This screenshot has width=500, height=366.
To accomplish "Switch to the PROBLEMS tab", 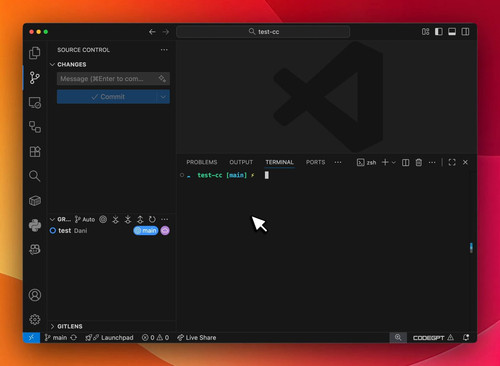I will tap(202, 162).
